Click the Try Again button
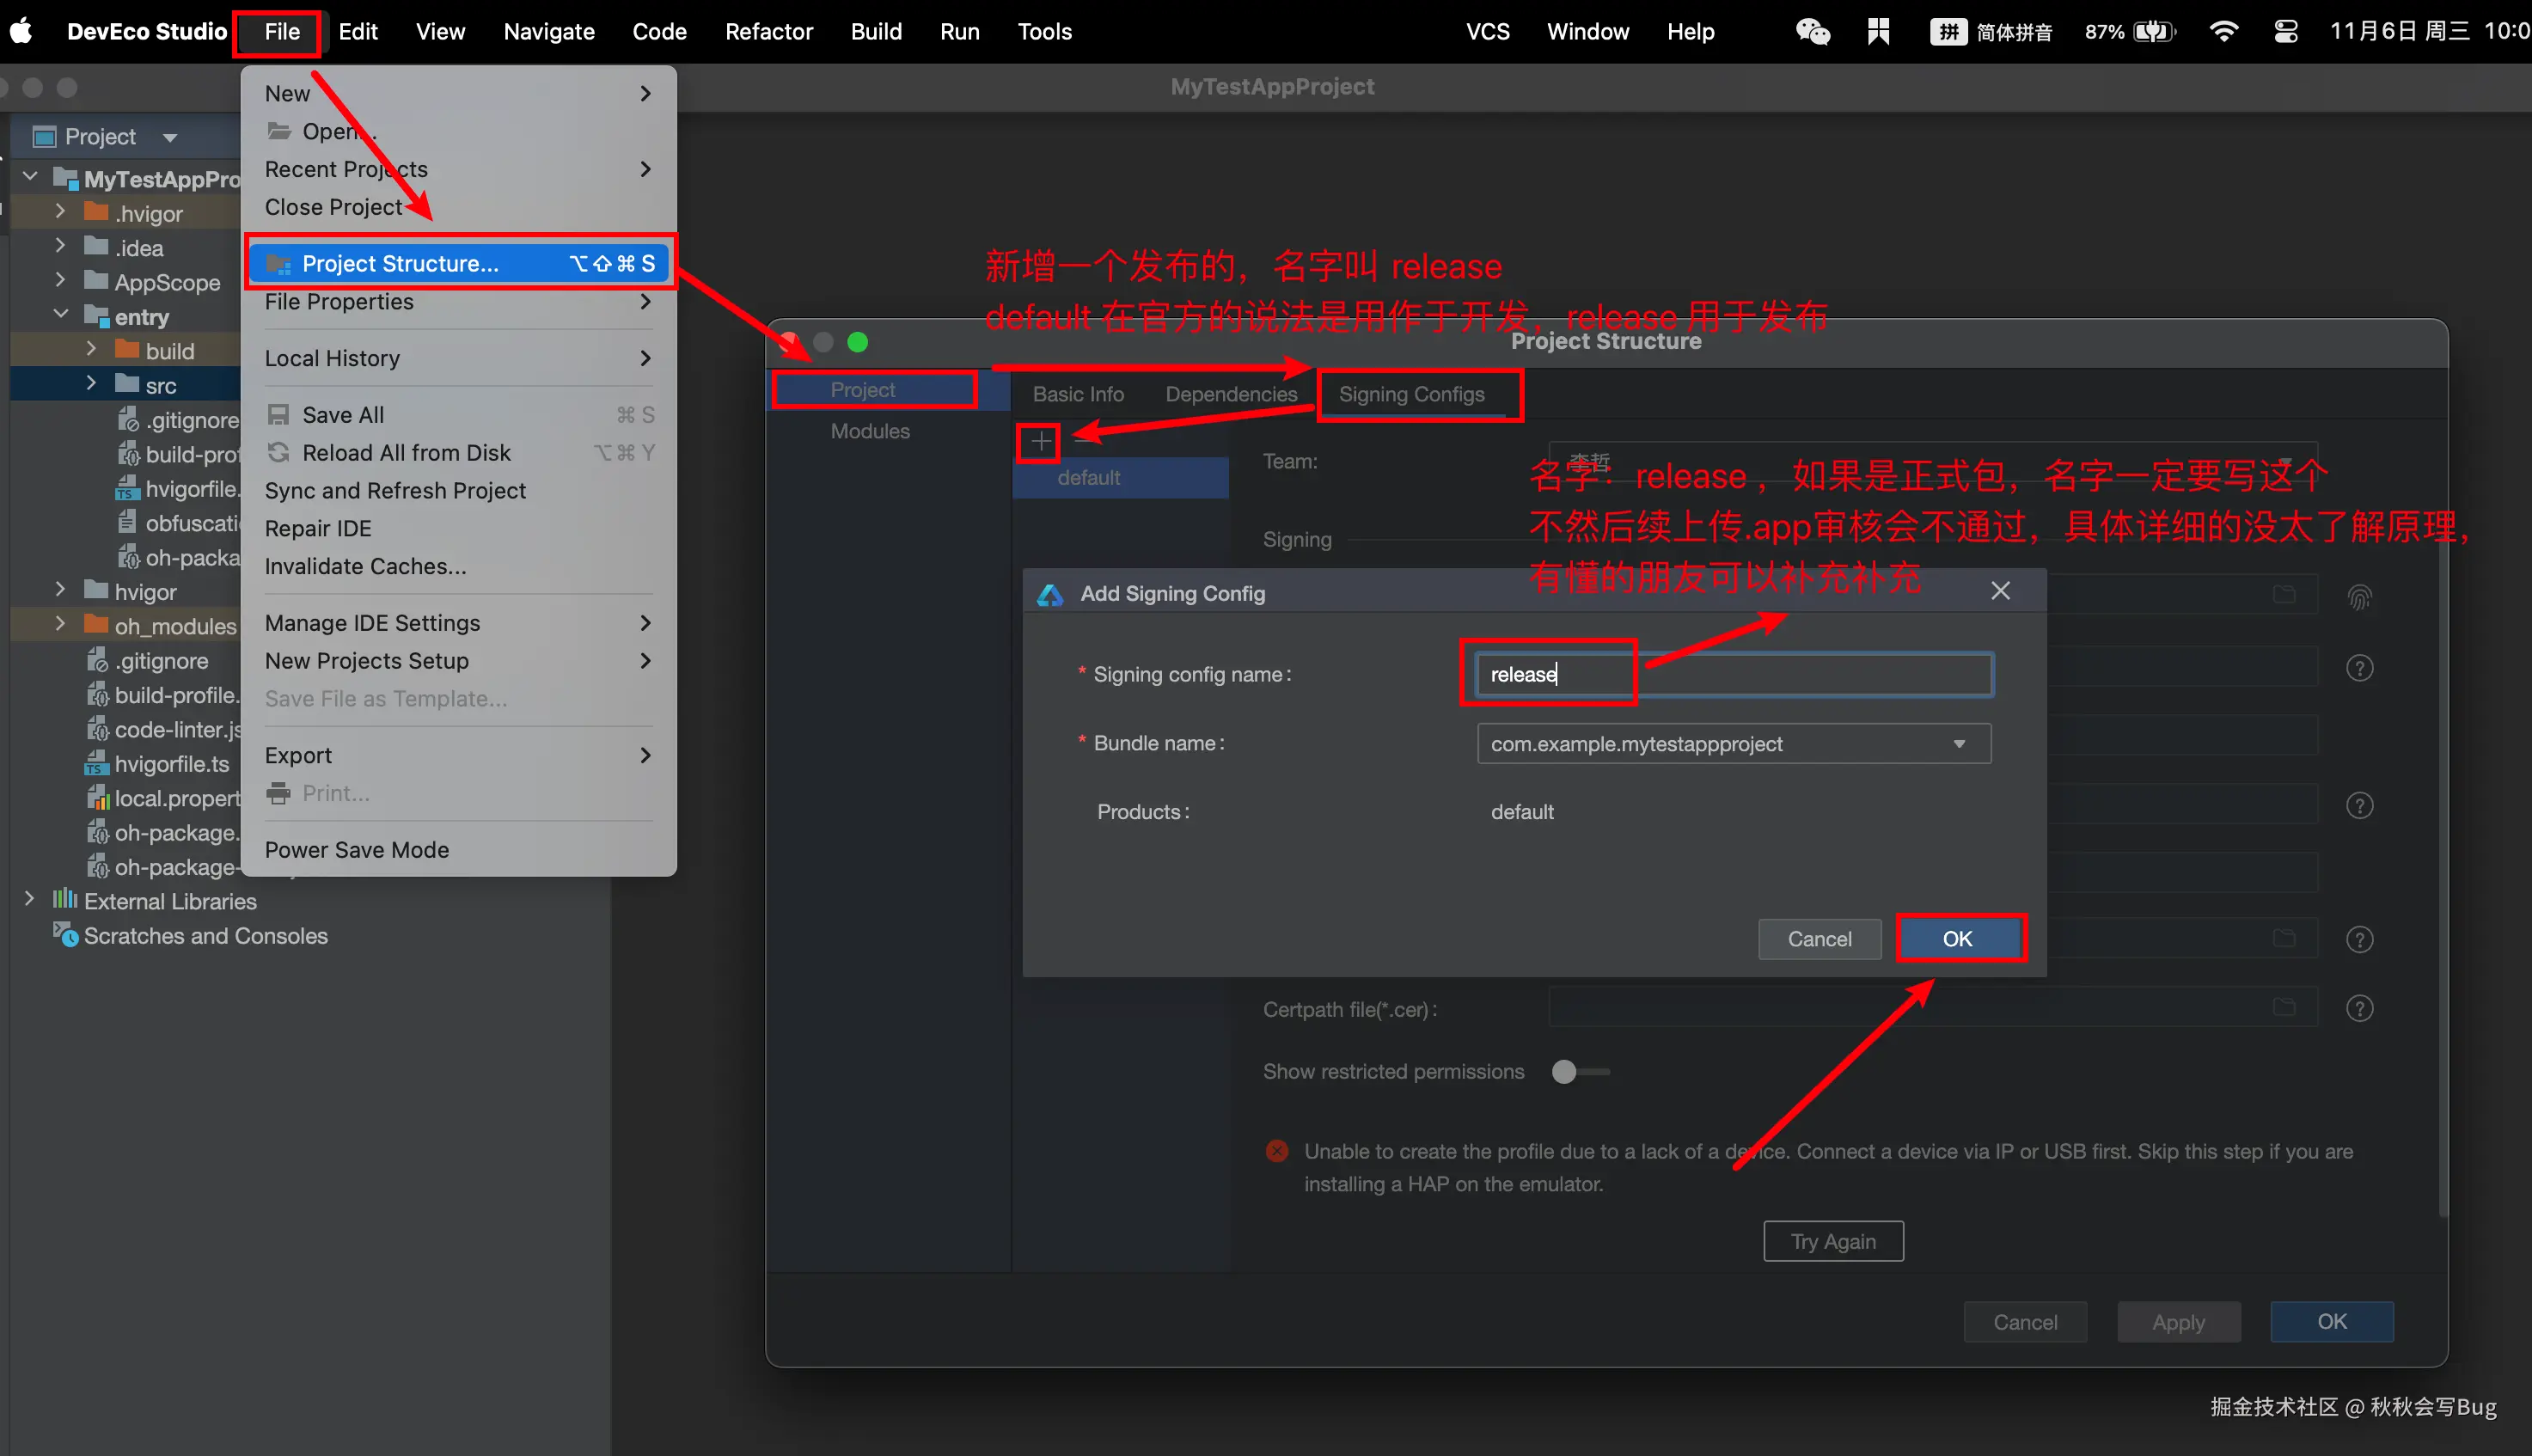This screenshot has width=2532, height=1456. click(1832, 1241)
